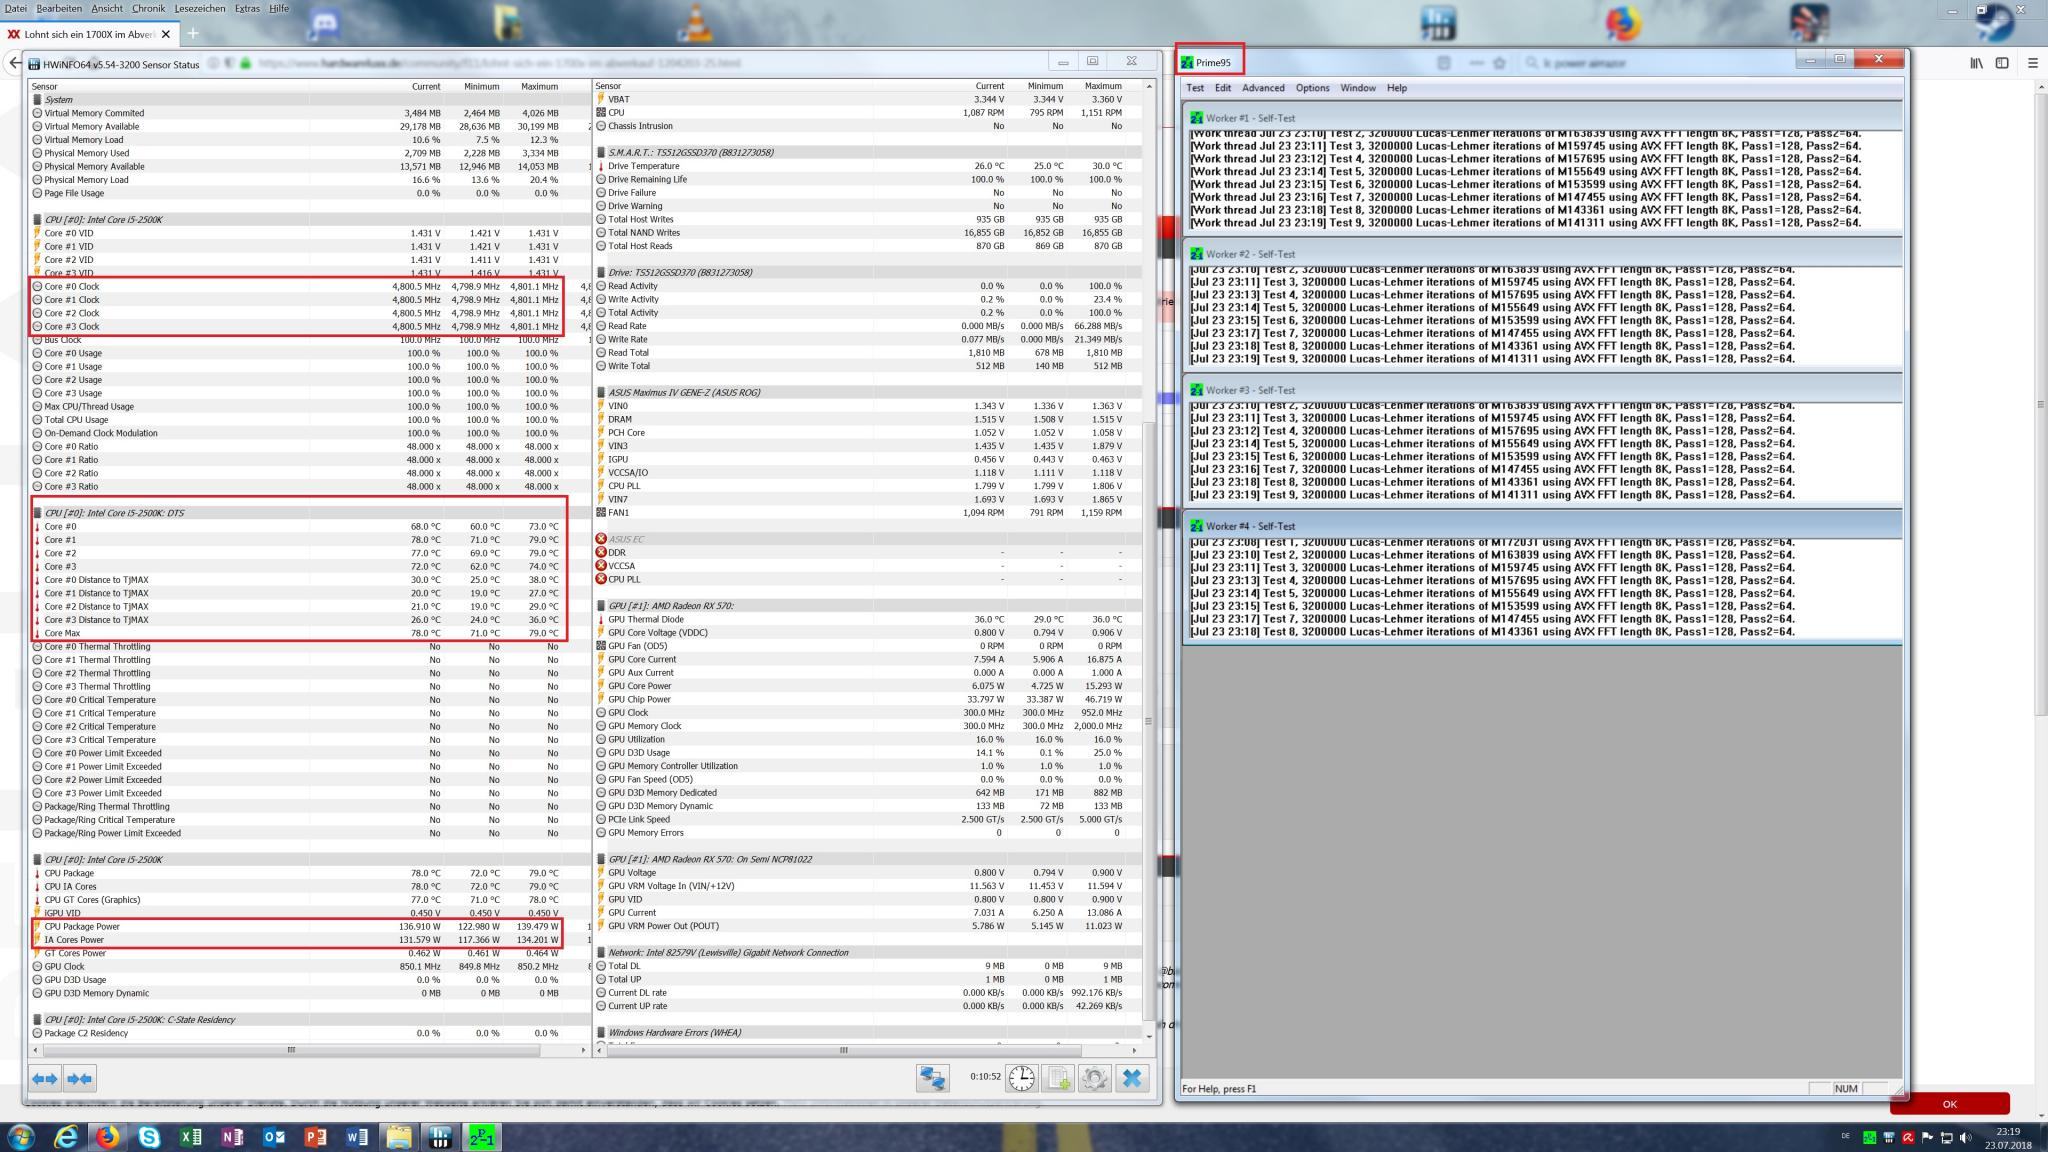
Task: Collapse HWiNFO sensor columns with the inward arrows button
Action: (79, 1078)
